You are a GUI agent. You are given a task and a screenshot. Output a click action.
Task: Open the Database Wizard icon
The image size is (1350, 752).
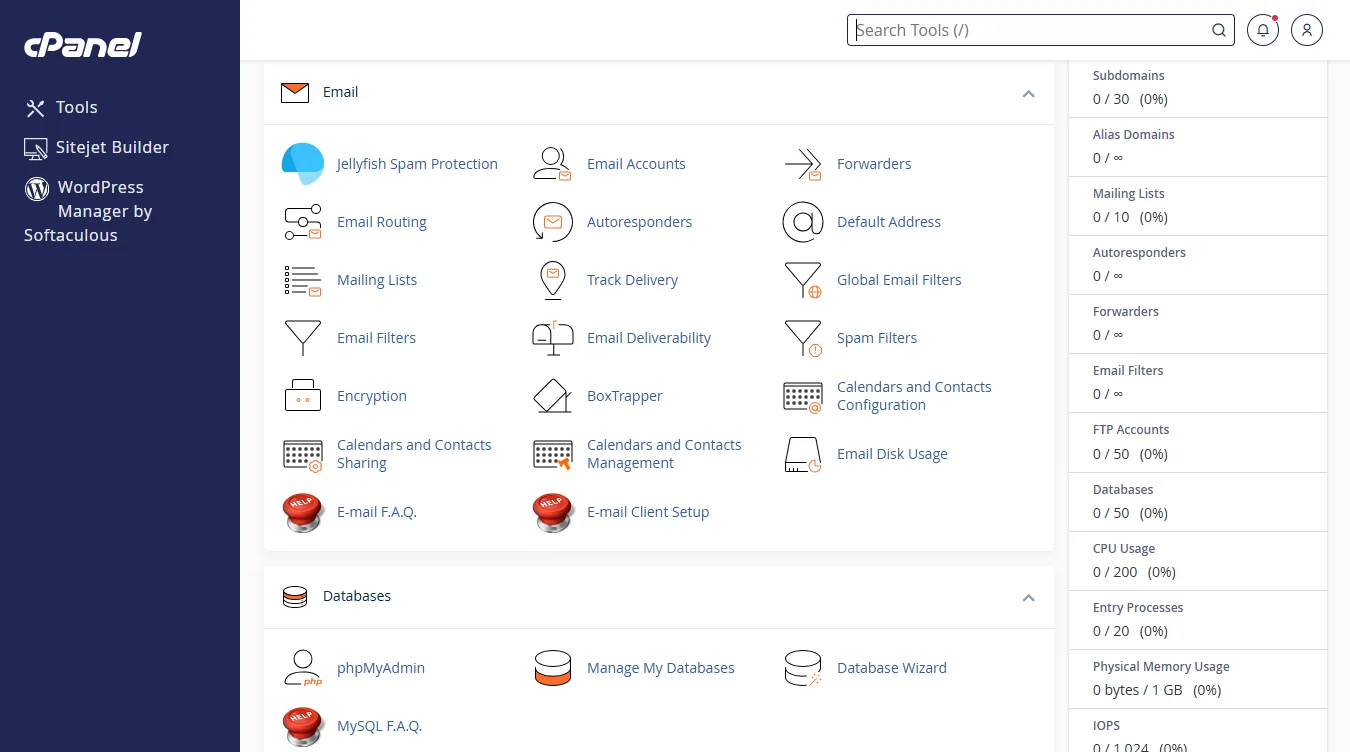pos(802,668)
